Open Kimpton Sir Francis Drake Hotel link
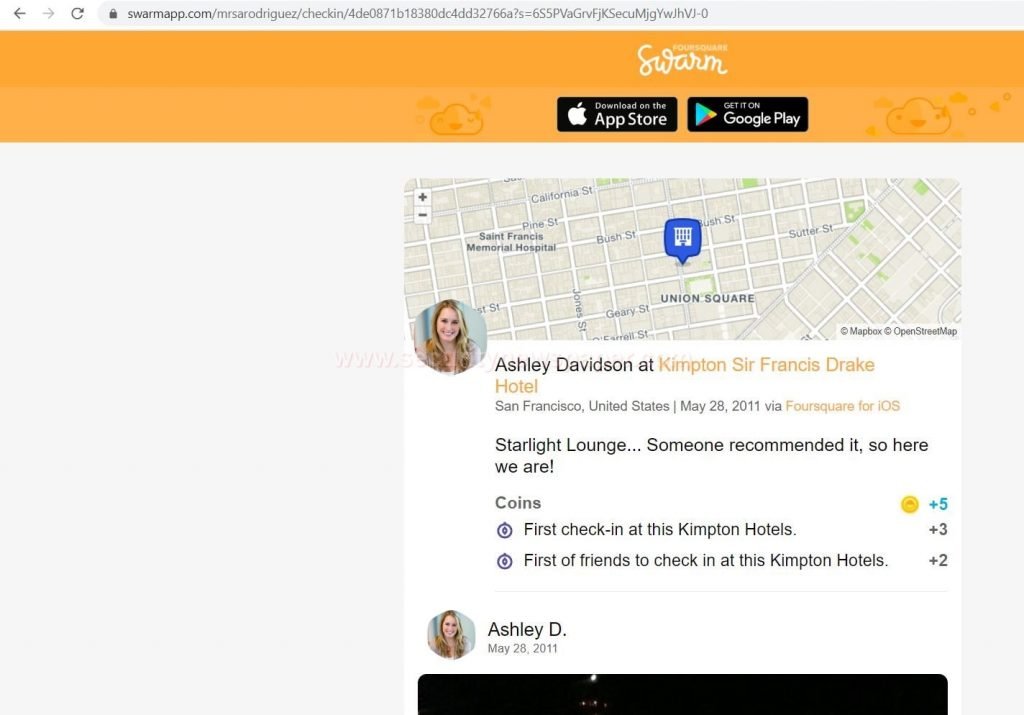1024x715 pixels. (x=684, y=375)
